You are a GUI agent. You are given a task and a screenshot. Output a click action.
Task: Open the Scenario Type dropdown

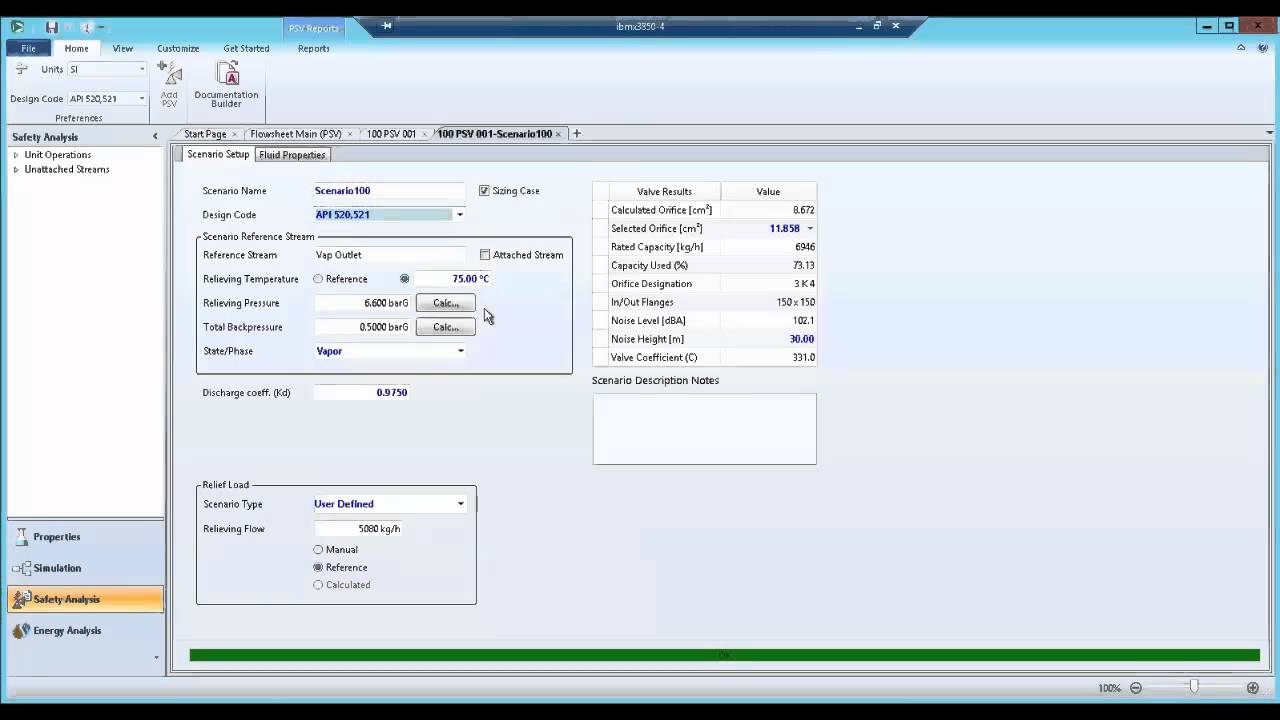click(x=461, y=504)
